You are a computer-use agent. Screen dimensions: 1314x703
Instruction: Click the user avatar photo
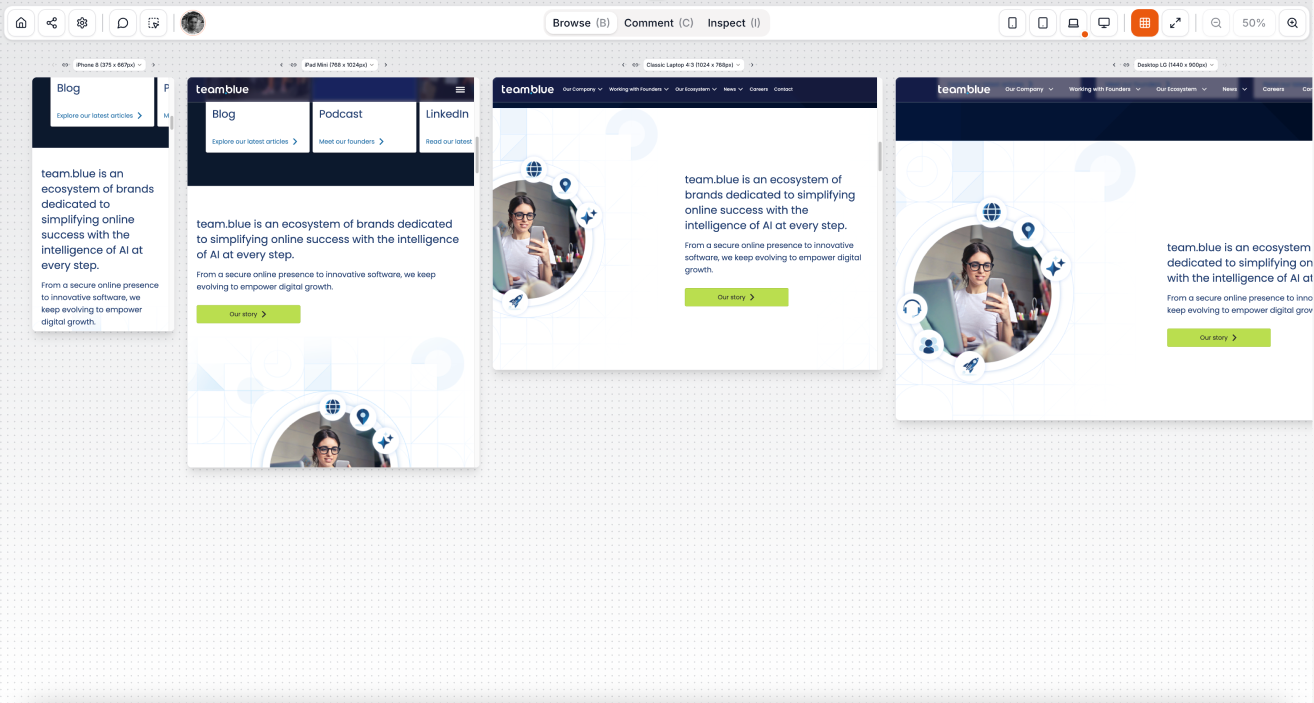(193, 23)
